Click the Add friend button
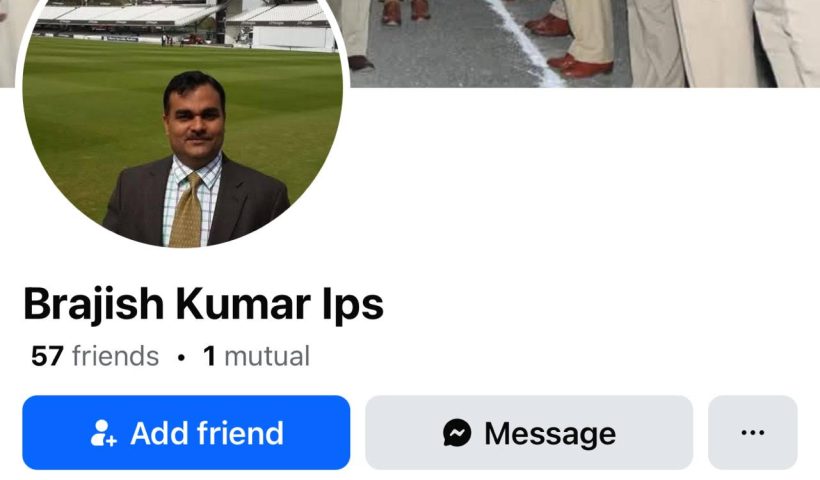 (x=186, y=432)
